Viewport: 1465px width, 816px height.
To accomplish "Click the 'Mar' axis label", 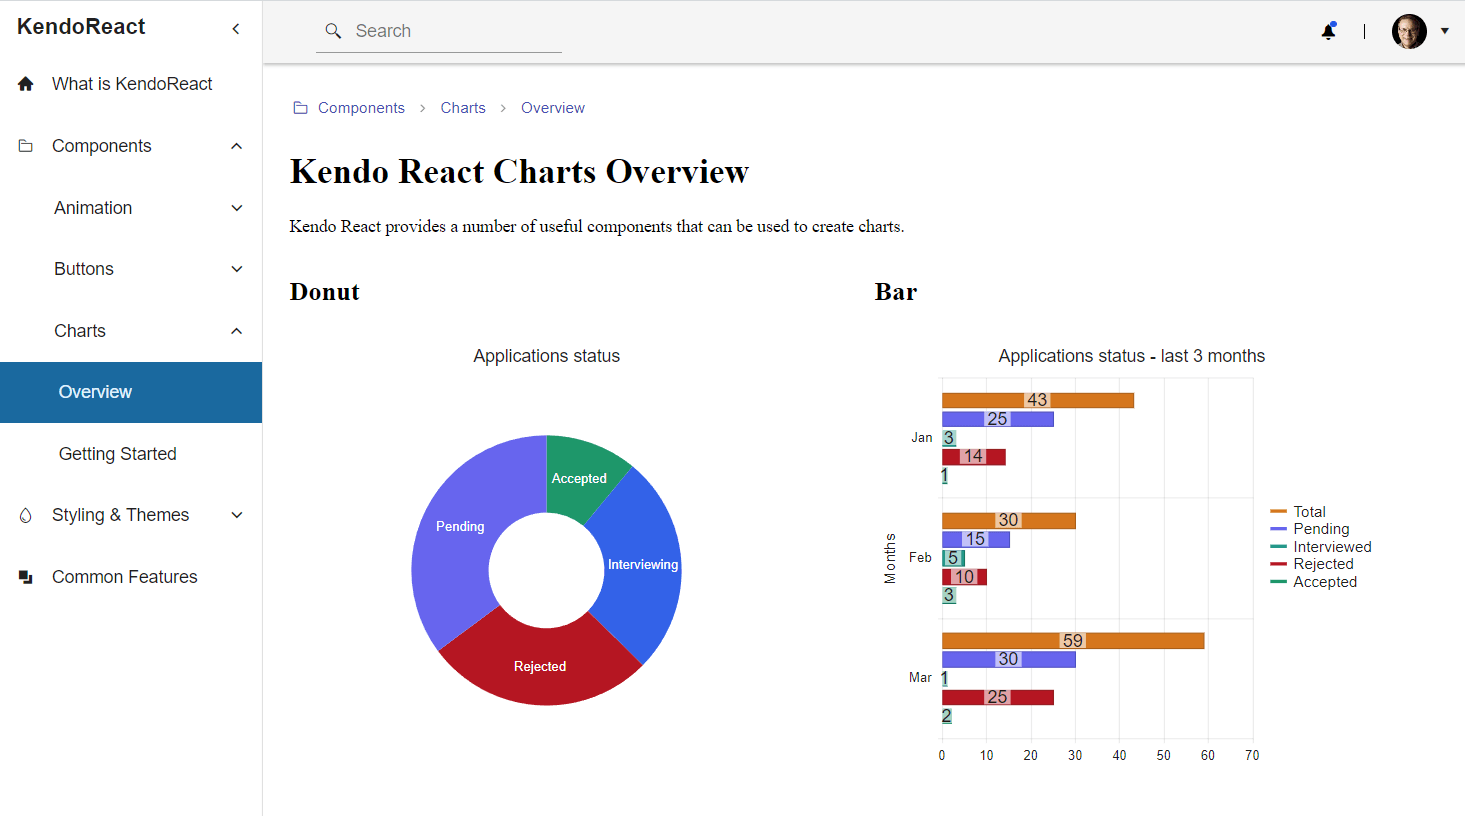I will pos(920,678).
